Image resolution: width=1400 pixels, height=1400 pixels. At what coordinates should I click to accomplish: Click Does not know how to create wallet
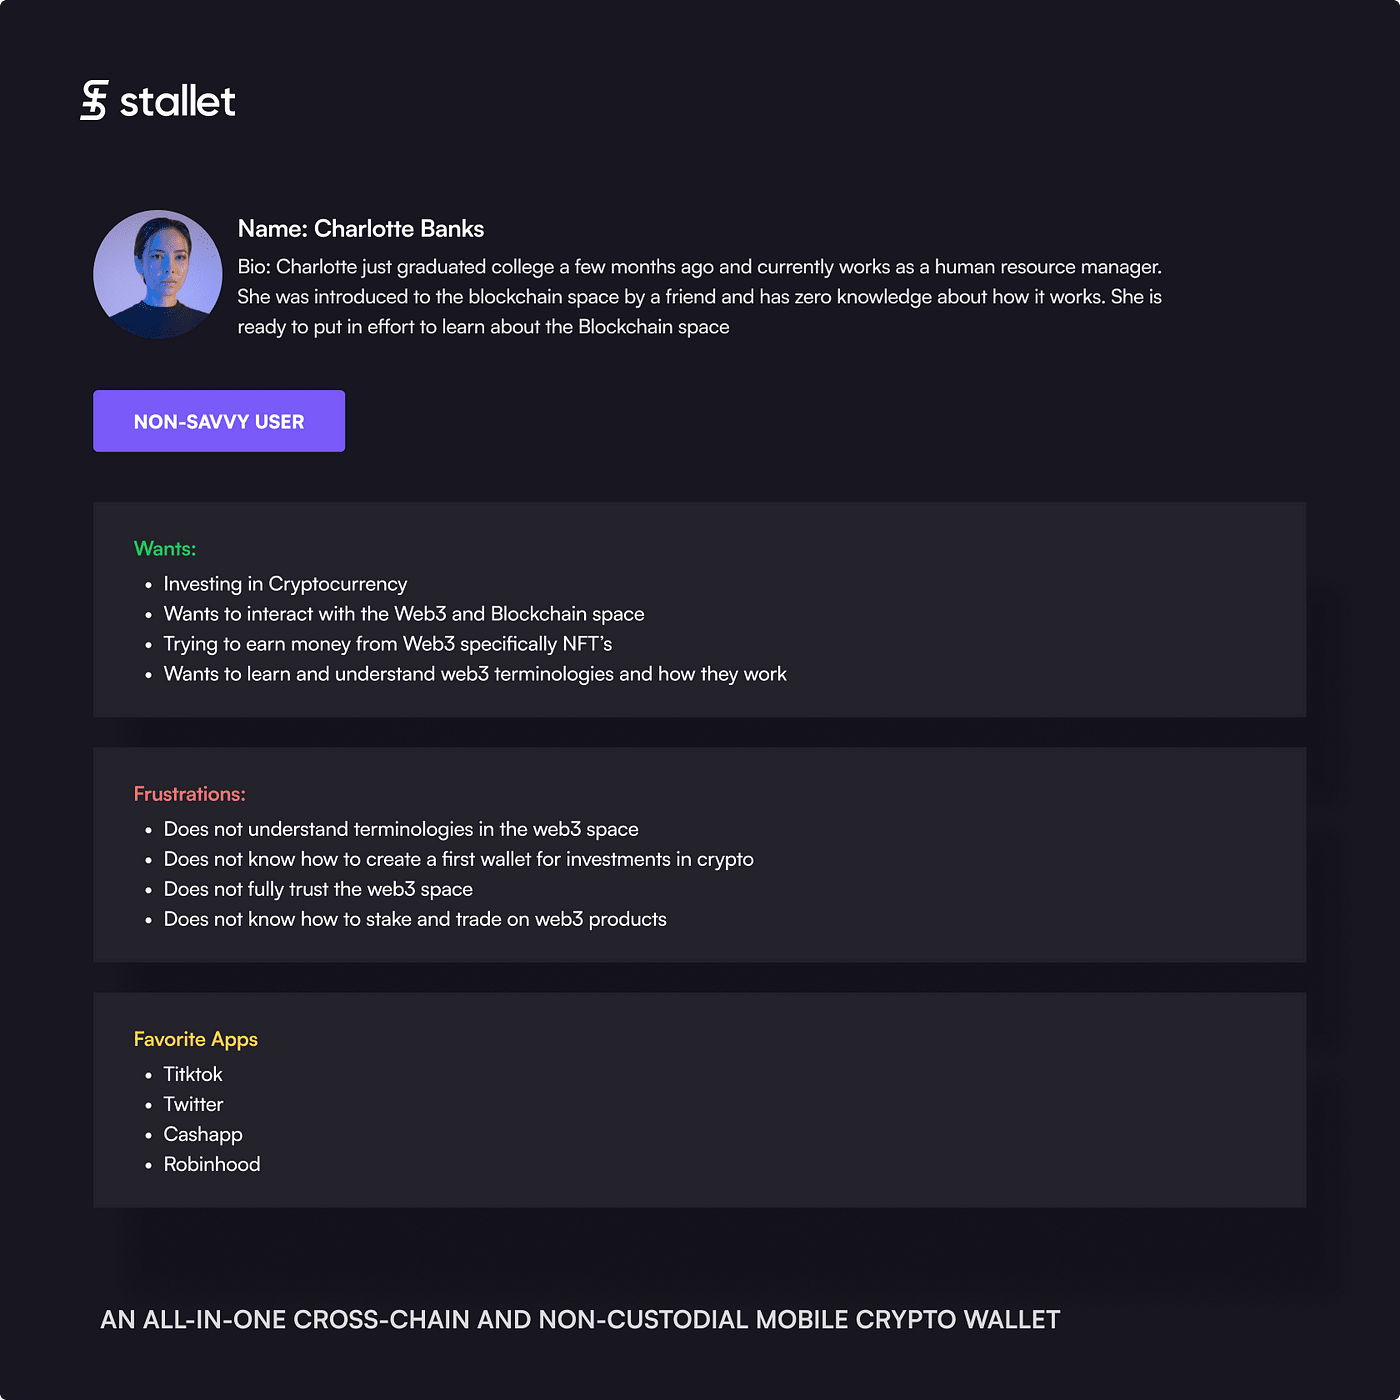click(459, 859)
